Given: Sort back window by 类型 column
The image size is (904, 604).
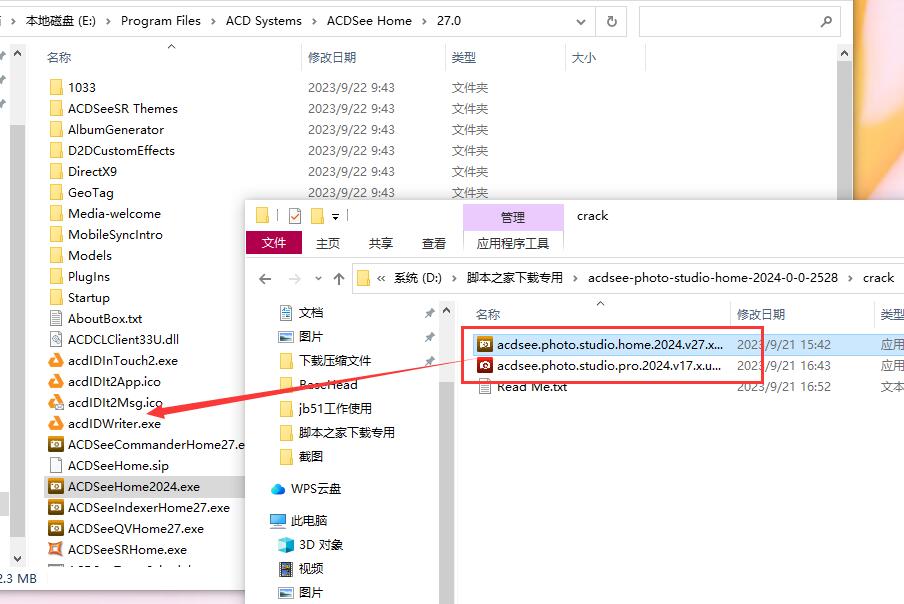Looking at the screenshot, I should [464, 58].
